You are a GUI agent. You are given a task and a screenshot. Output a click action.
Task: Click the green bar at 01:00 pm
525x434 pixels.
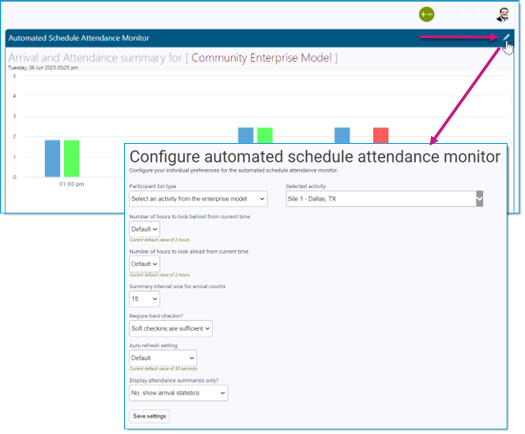[72, 158]
